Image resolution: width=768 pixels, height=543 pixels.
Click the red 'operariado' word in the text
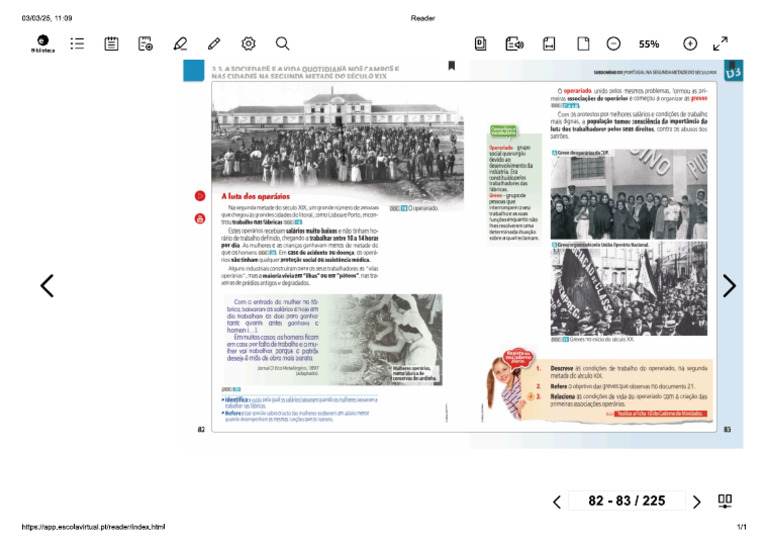(x=577, y=91)
